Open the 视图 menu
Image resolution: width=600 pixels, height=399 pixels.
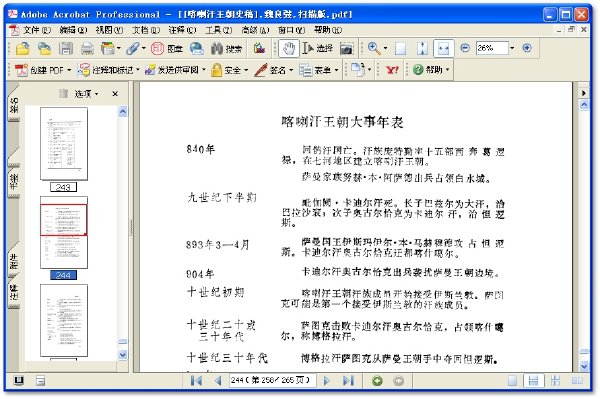[109, 30]
